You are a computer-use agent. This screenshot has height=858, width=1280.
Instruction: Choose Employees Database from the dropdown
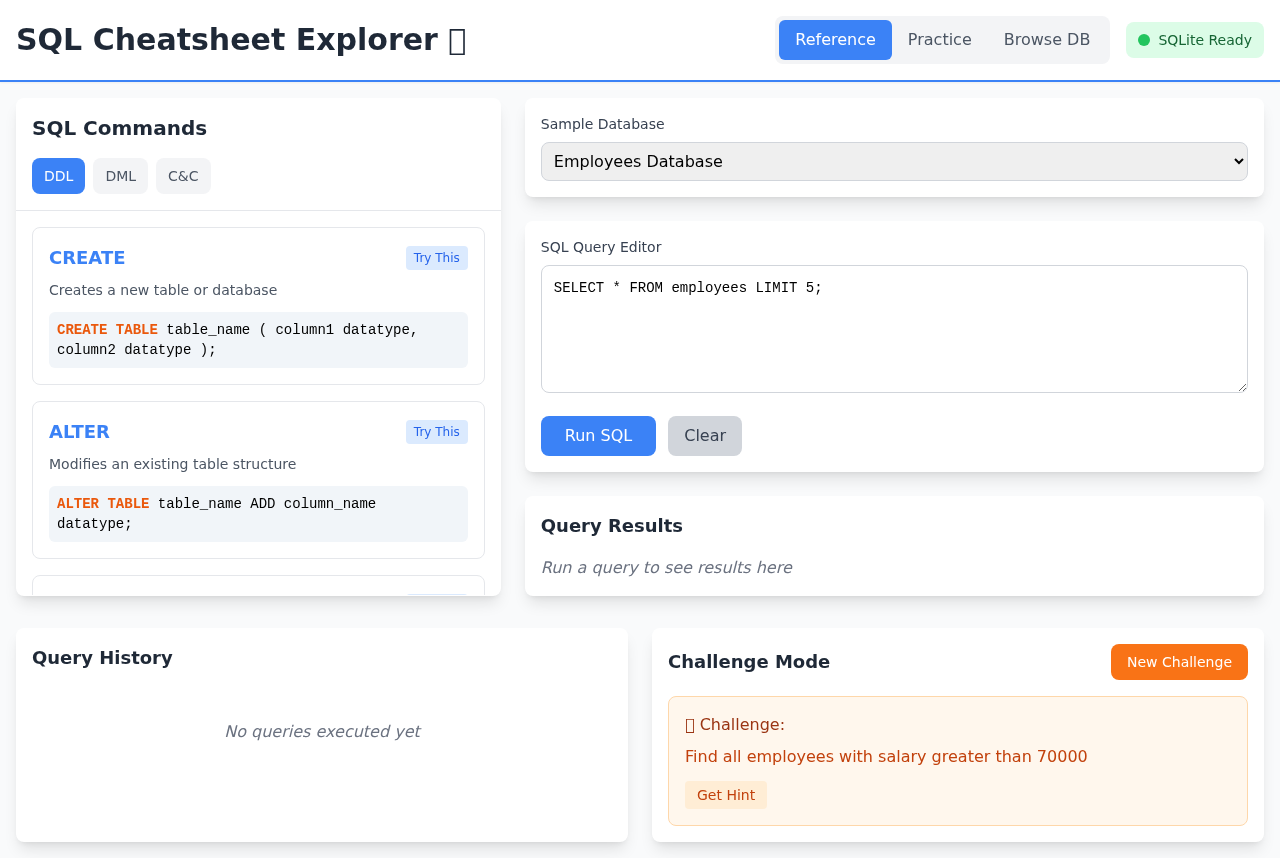click(893, 161)
